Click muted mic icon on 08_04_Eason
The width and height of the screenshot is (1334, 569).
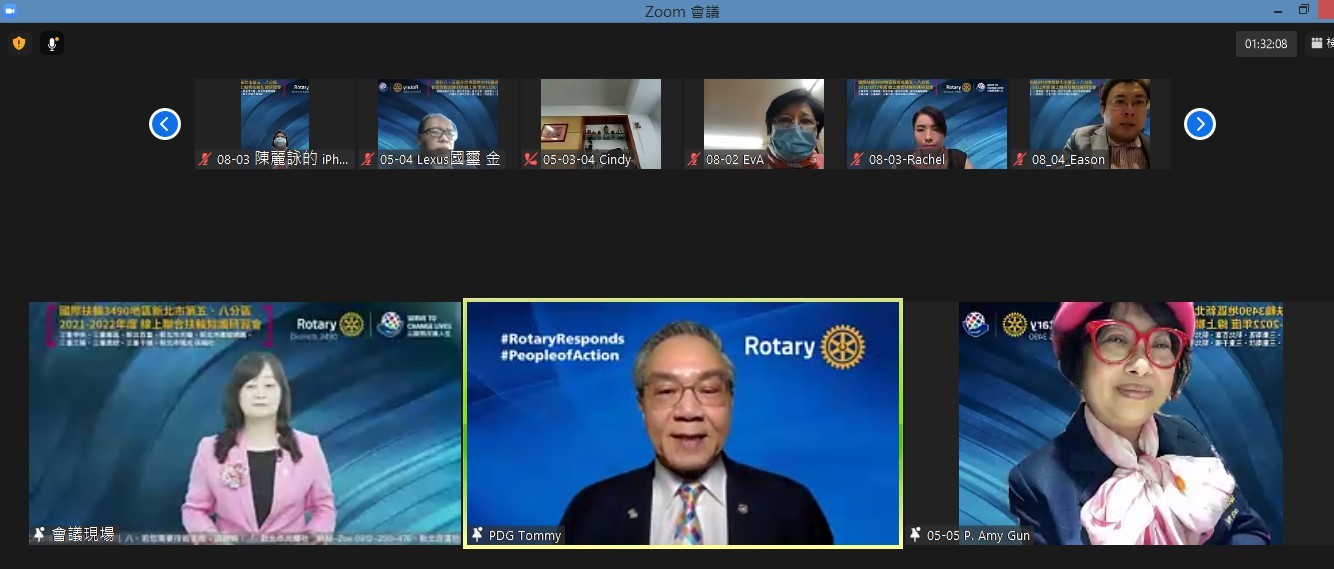(1021, 159)
